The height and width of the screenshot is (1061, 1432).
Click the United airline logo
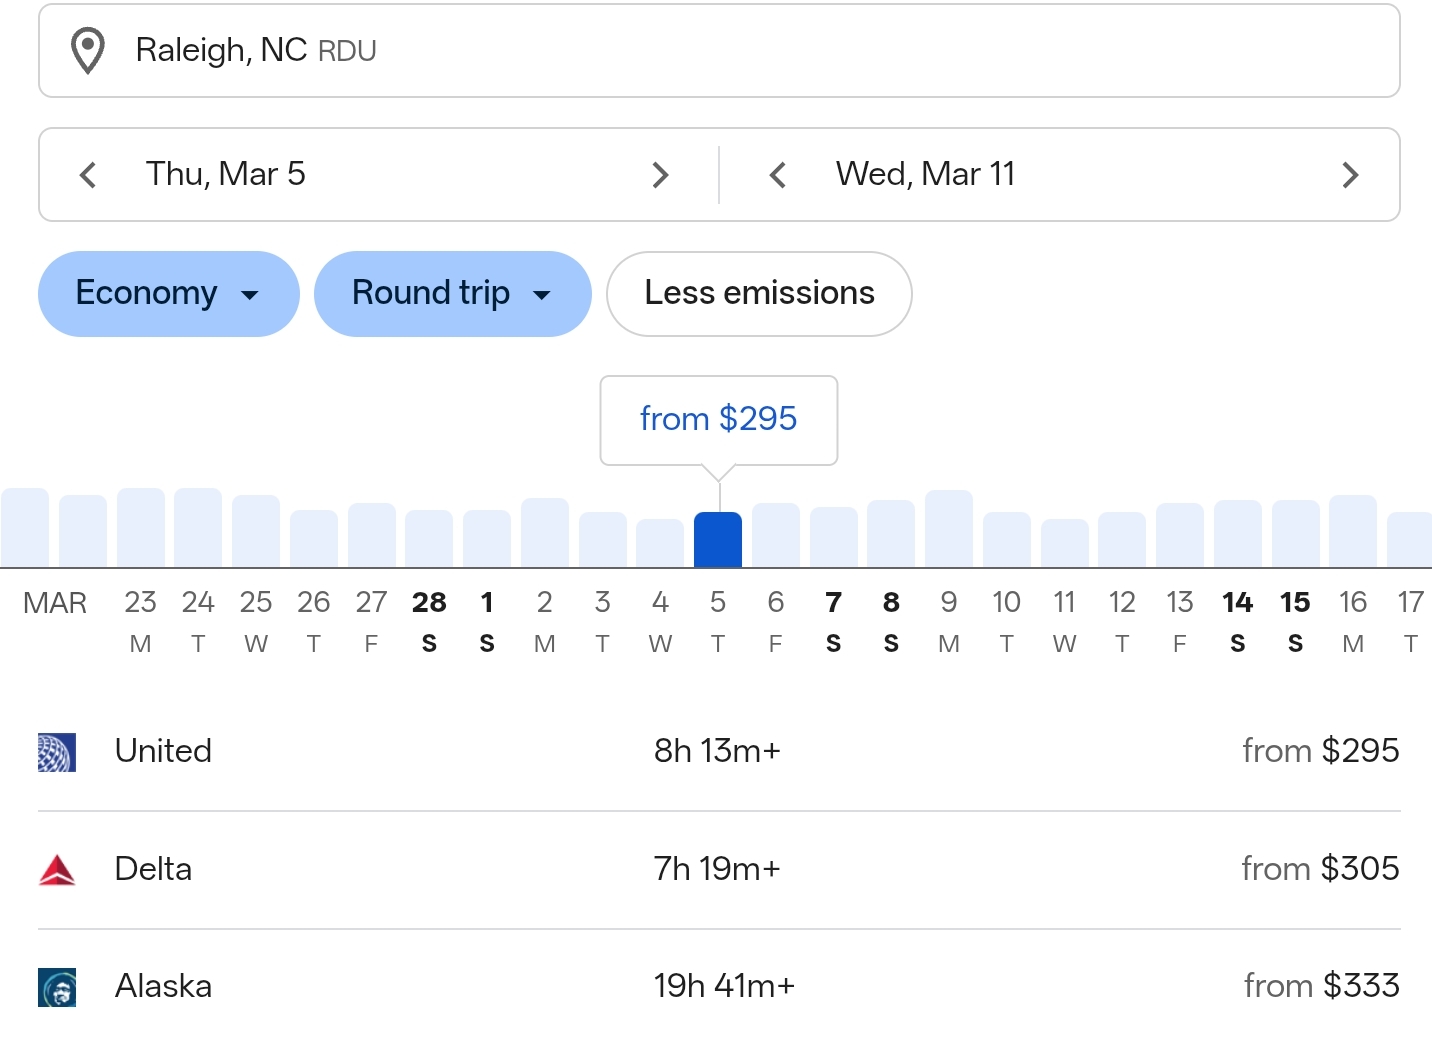[x=57, y=752]
